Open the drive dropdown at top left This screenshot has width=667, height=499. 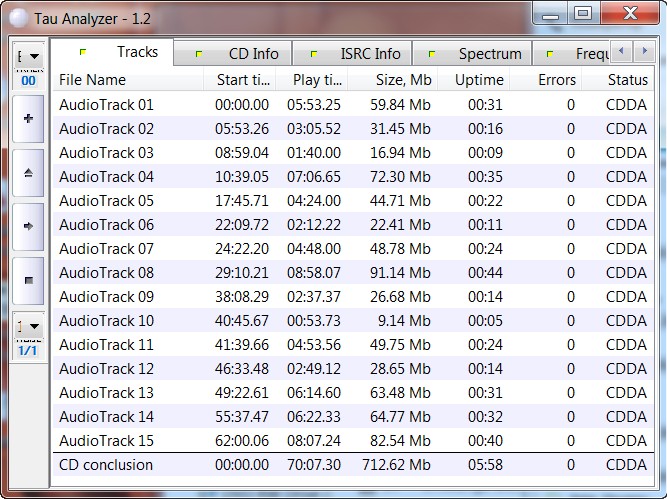[x=29, y=57]
